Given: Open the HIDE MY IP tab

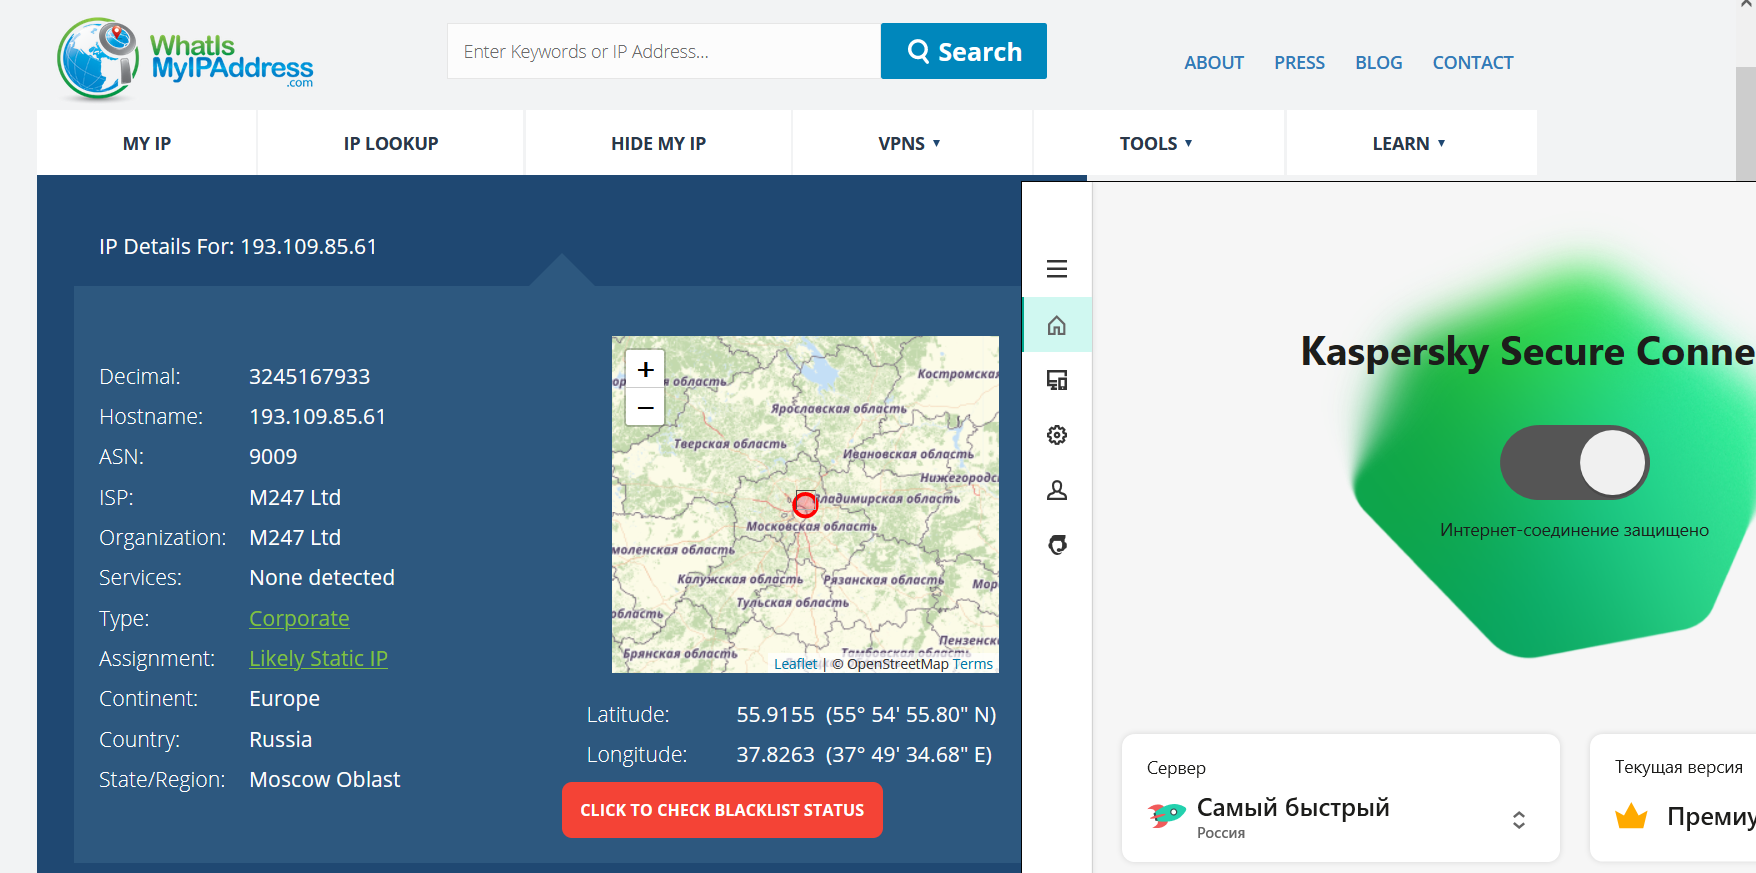Looking at the screenshot, I should click(658, 143).
